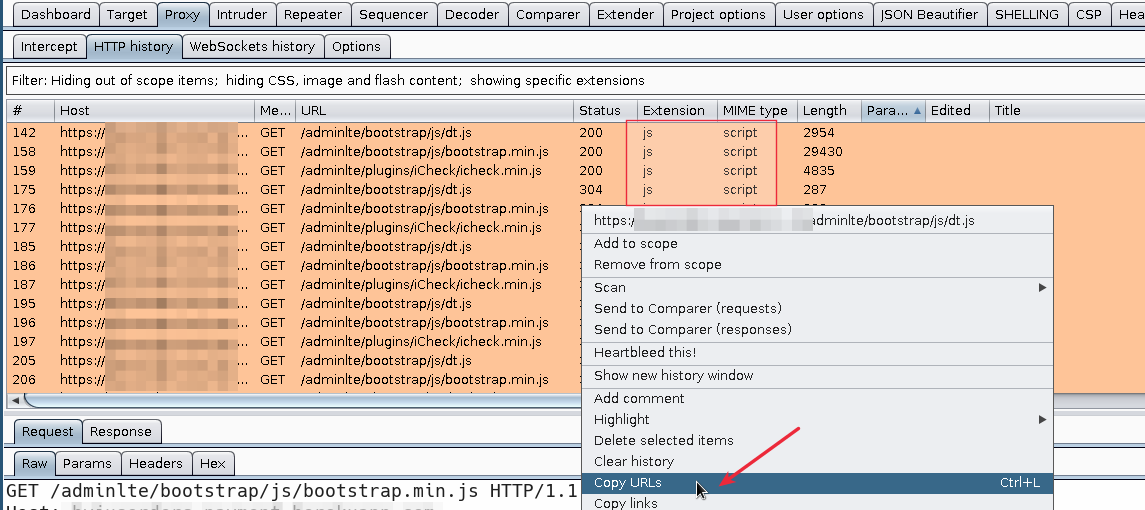Choose Send to Comparer (responses)
The image size is (1145, 510).
pyautogui.click(x=692, y=329)
